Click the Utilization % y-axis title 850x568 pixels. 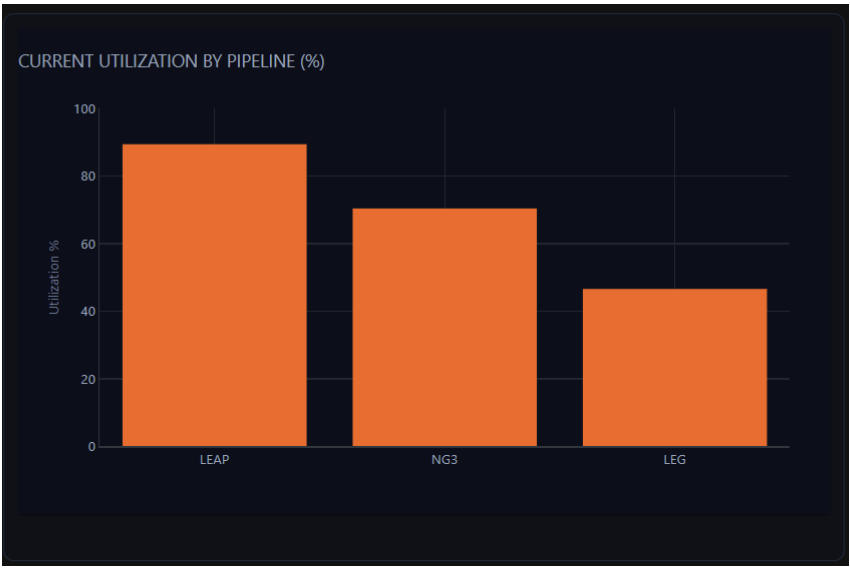(54, 277)
